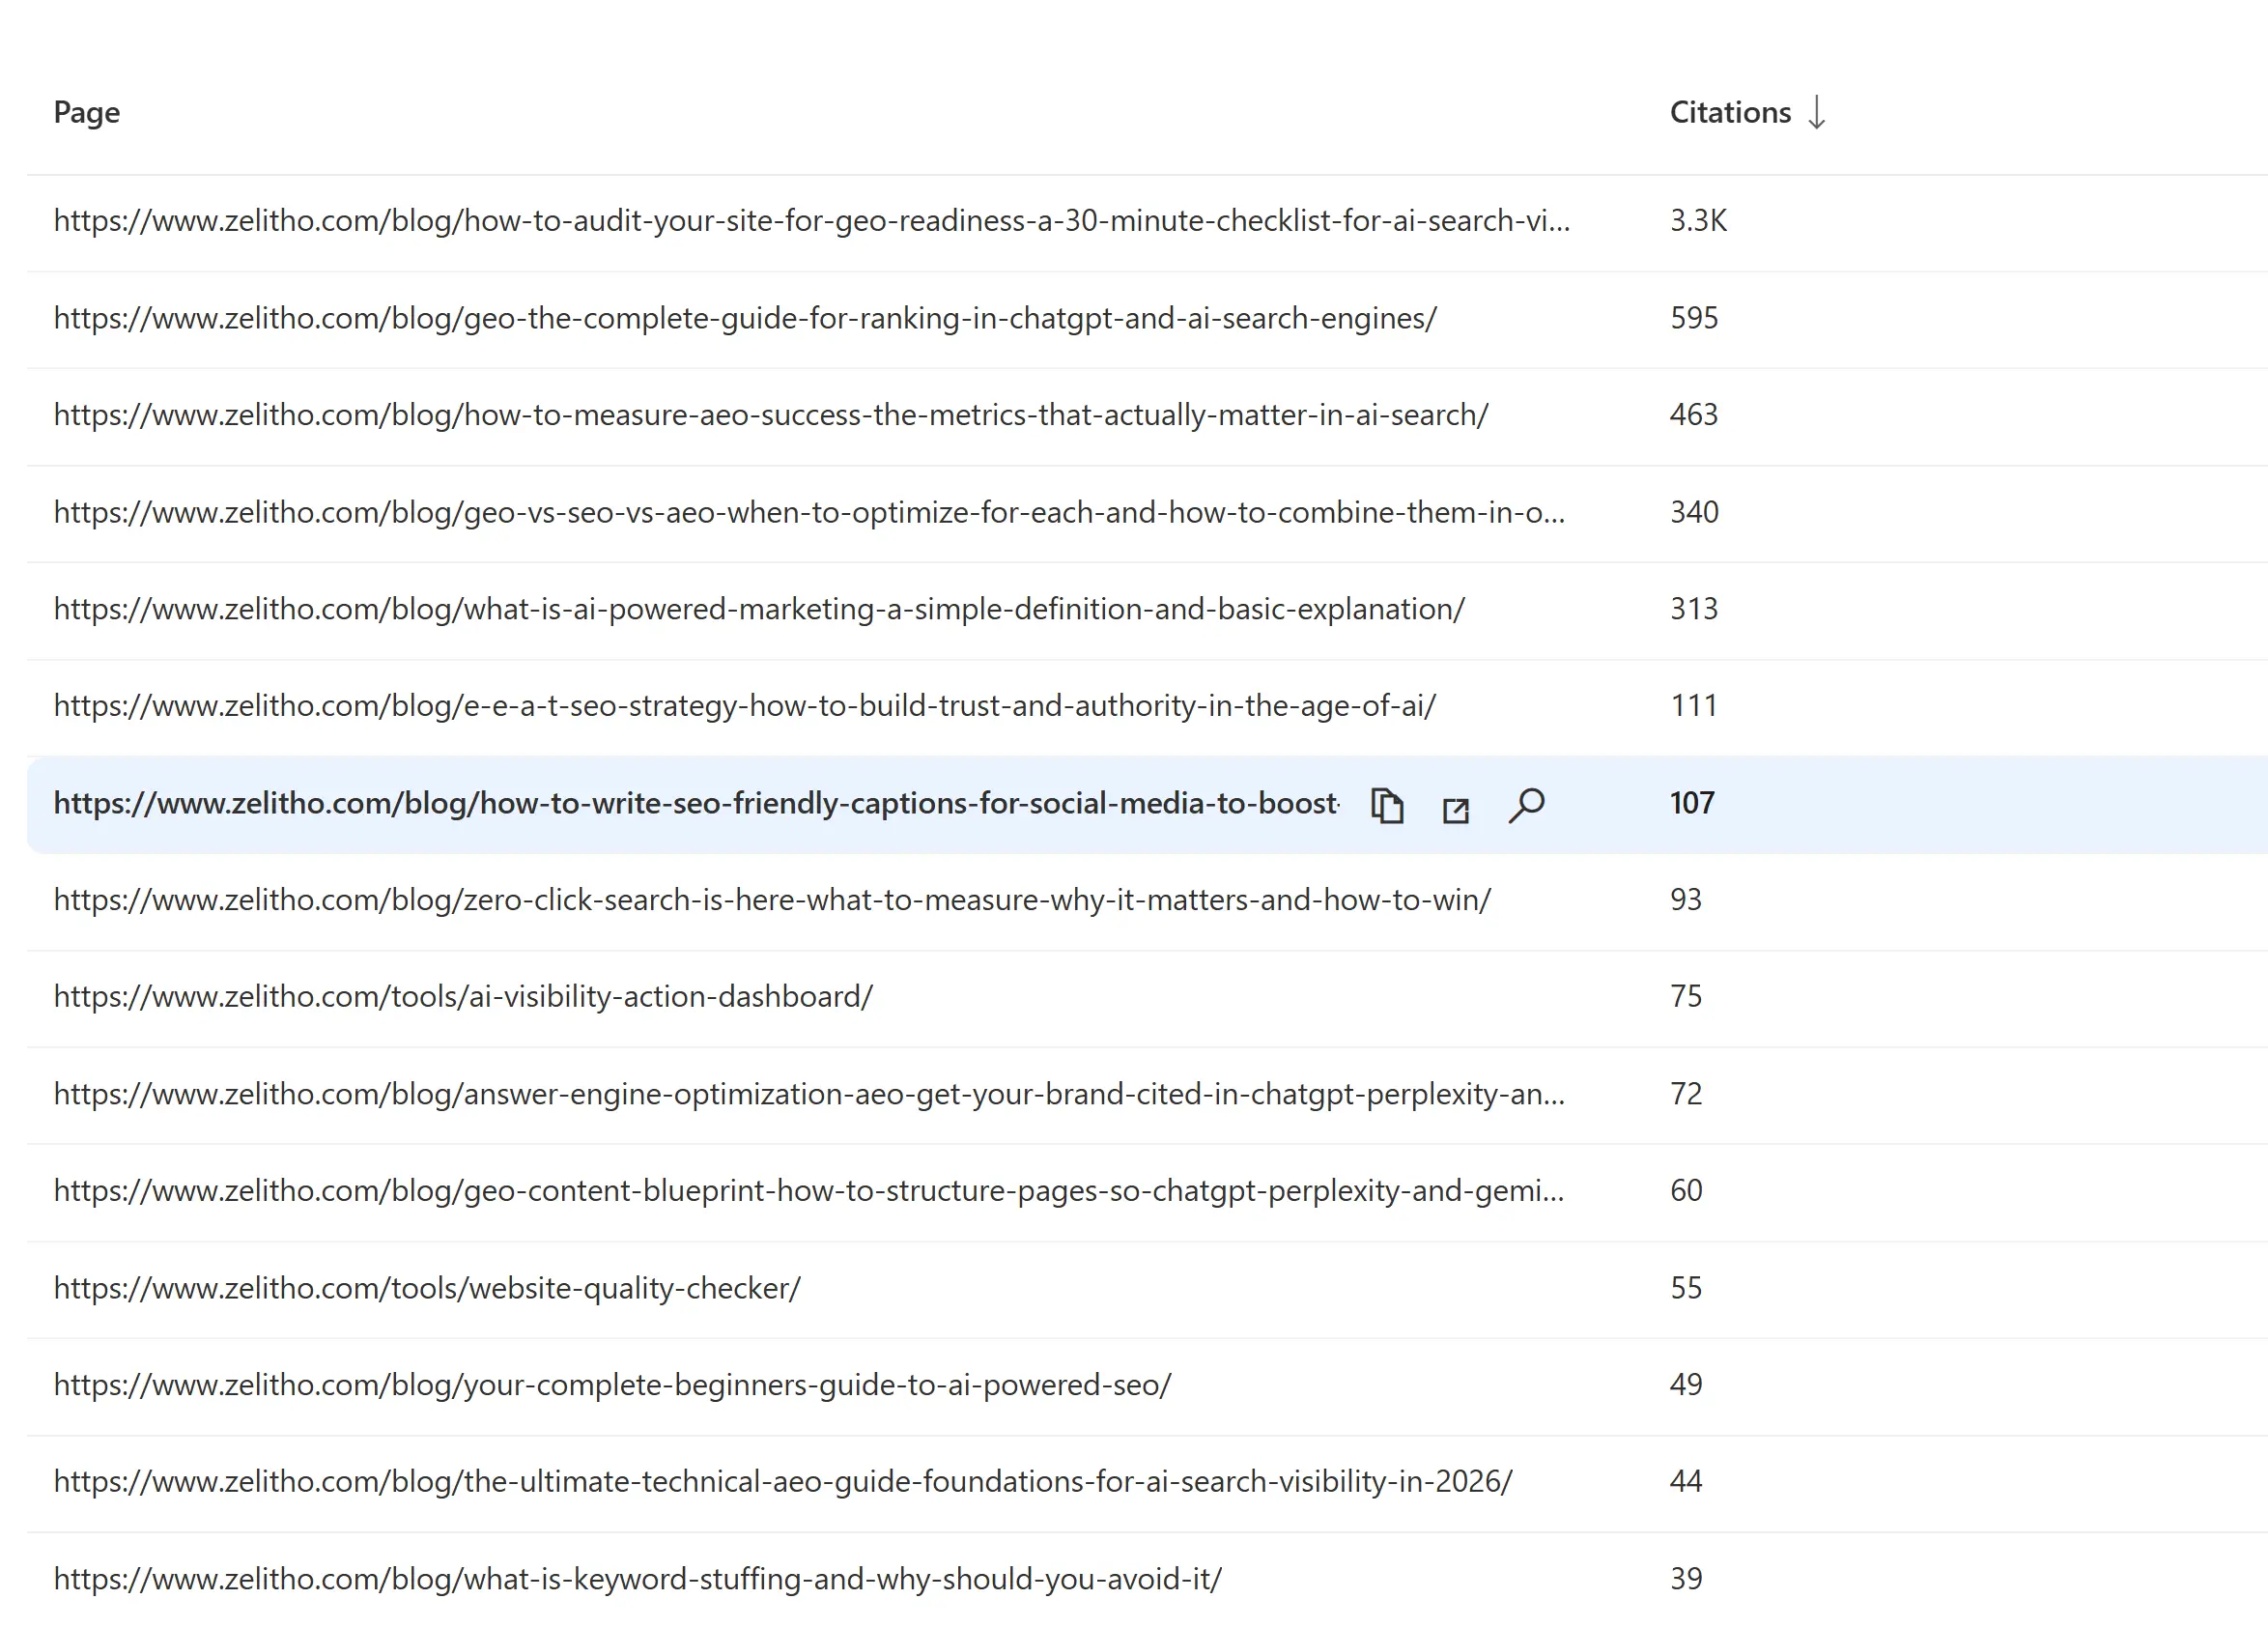Open the ai-visibility-action-dashboard tool URL
The height and width of the screenshot is (1628, 2268).
[464, 997]
